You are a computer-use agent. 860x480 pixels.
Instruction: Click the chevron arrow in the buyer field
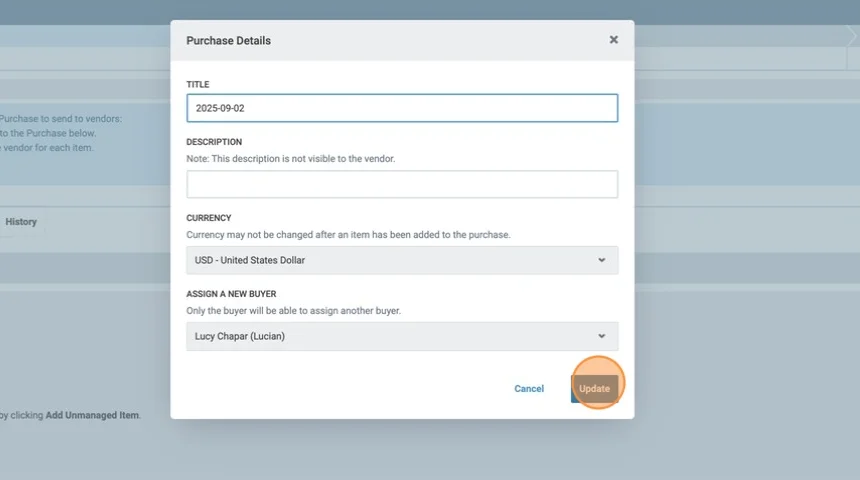click(x=602, y=336)
